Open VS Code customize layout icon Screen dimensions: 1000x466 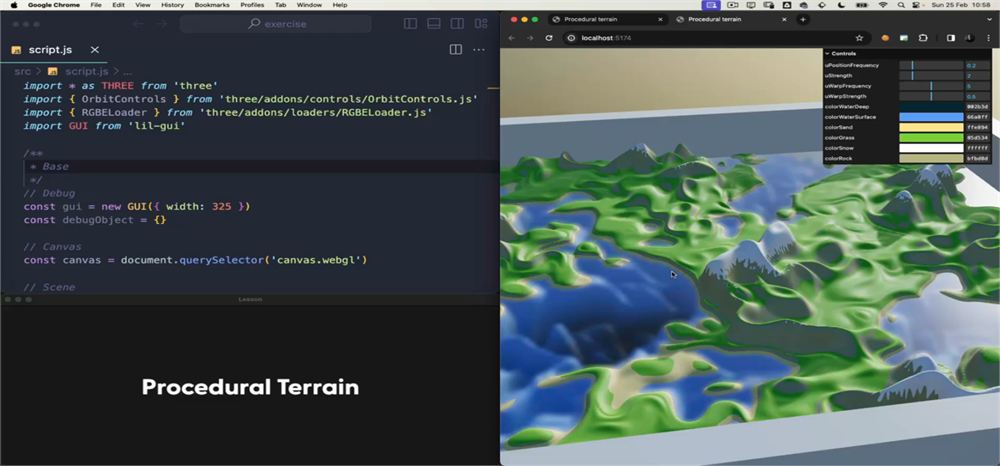(481, 24)
